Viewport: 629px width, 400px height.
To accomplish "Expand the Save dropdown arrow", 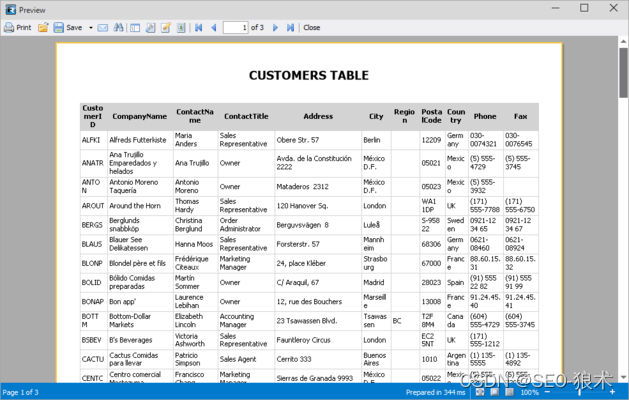I will point(91,28).
